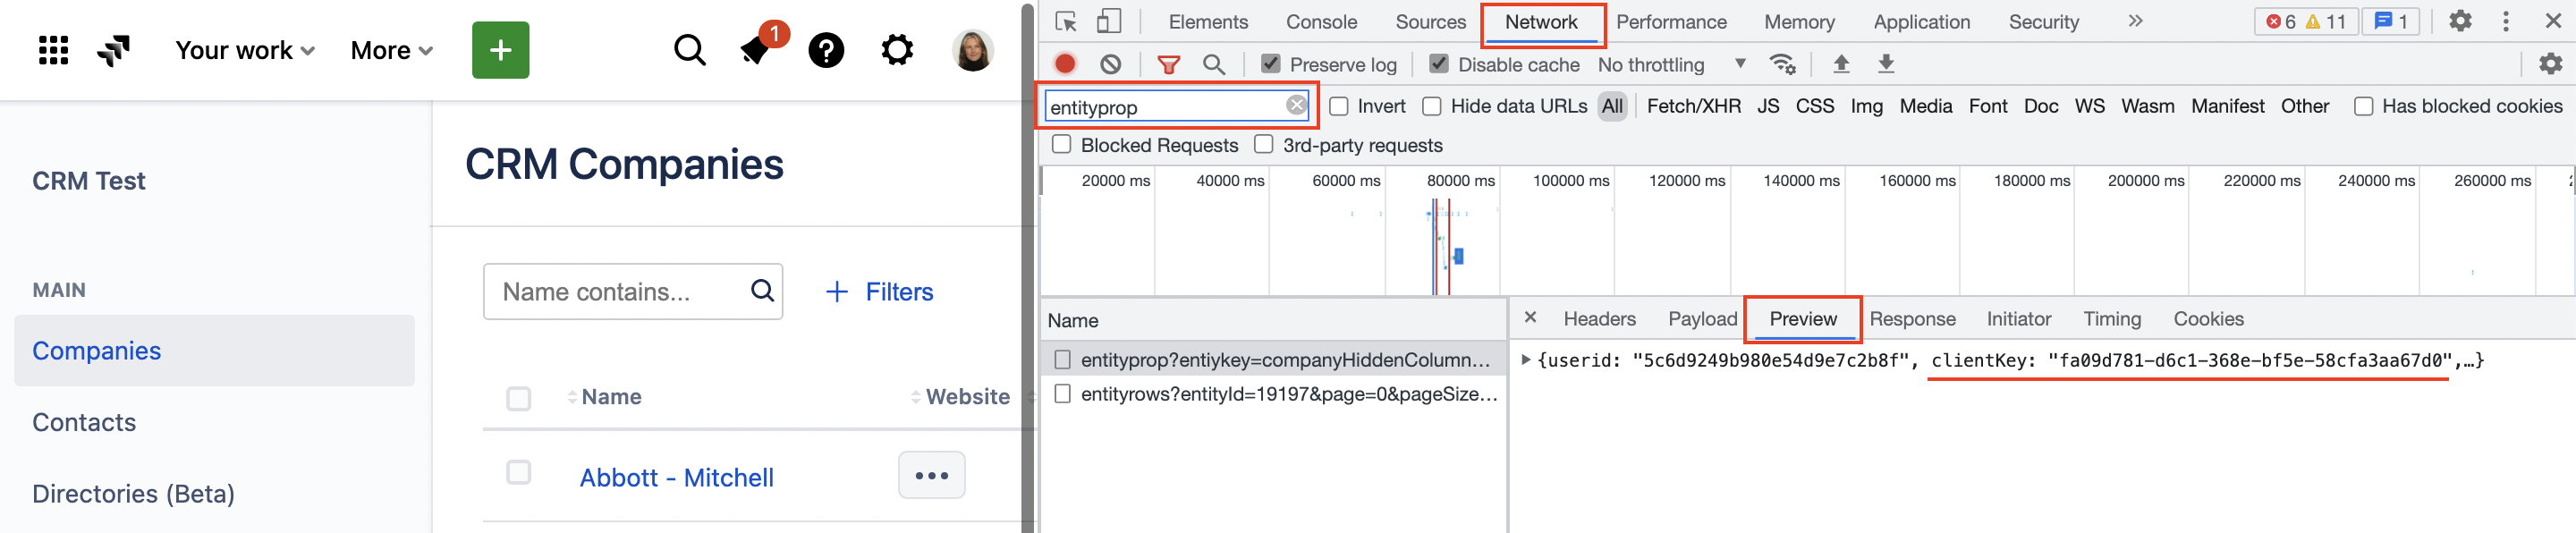Select the inspect element picker tool

[1066, 22]
